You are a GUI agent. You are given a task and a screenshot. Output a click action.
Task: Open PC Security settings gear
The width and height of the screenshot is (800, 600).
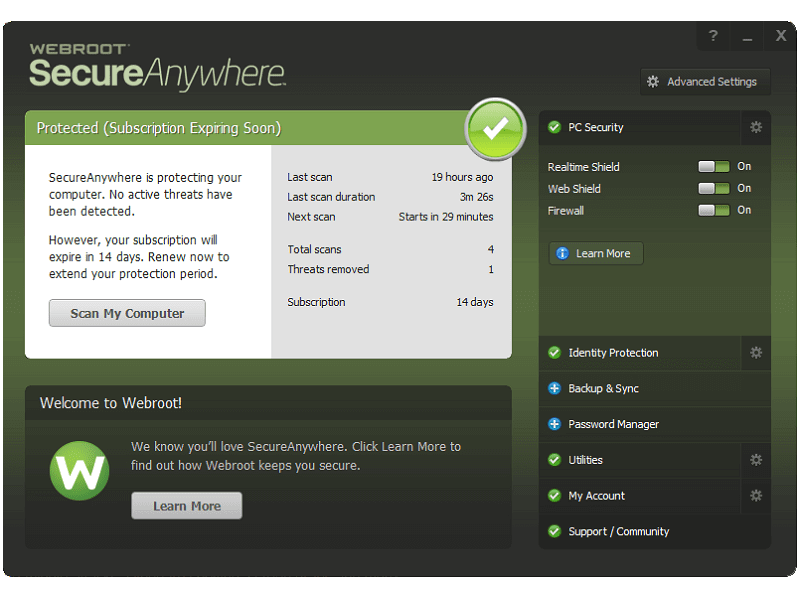[756, 128]
